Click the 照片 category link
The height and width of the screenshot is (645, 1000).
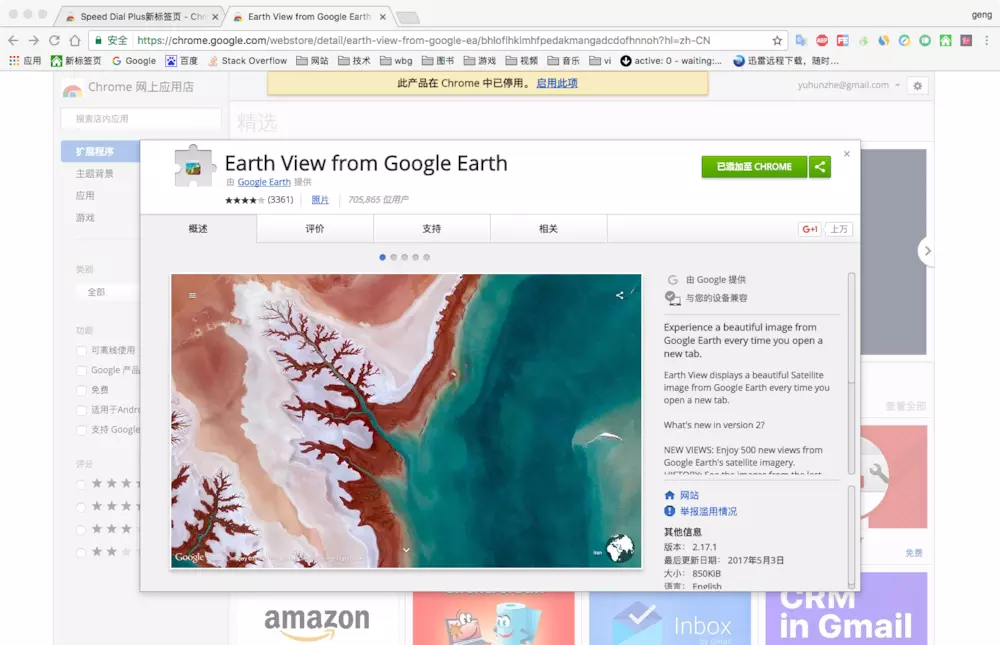tap(320, 200)
